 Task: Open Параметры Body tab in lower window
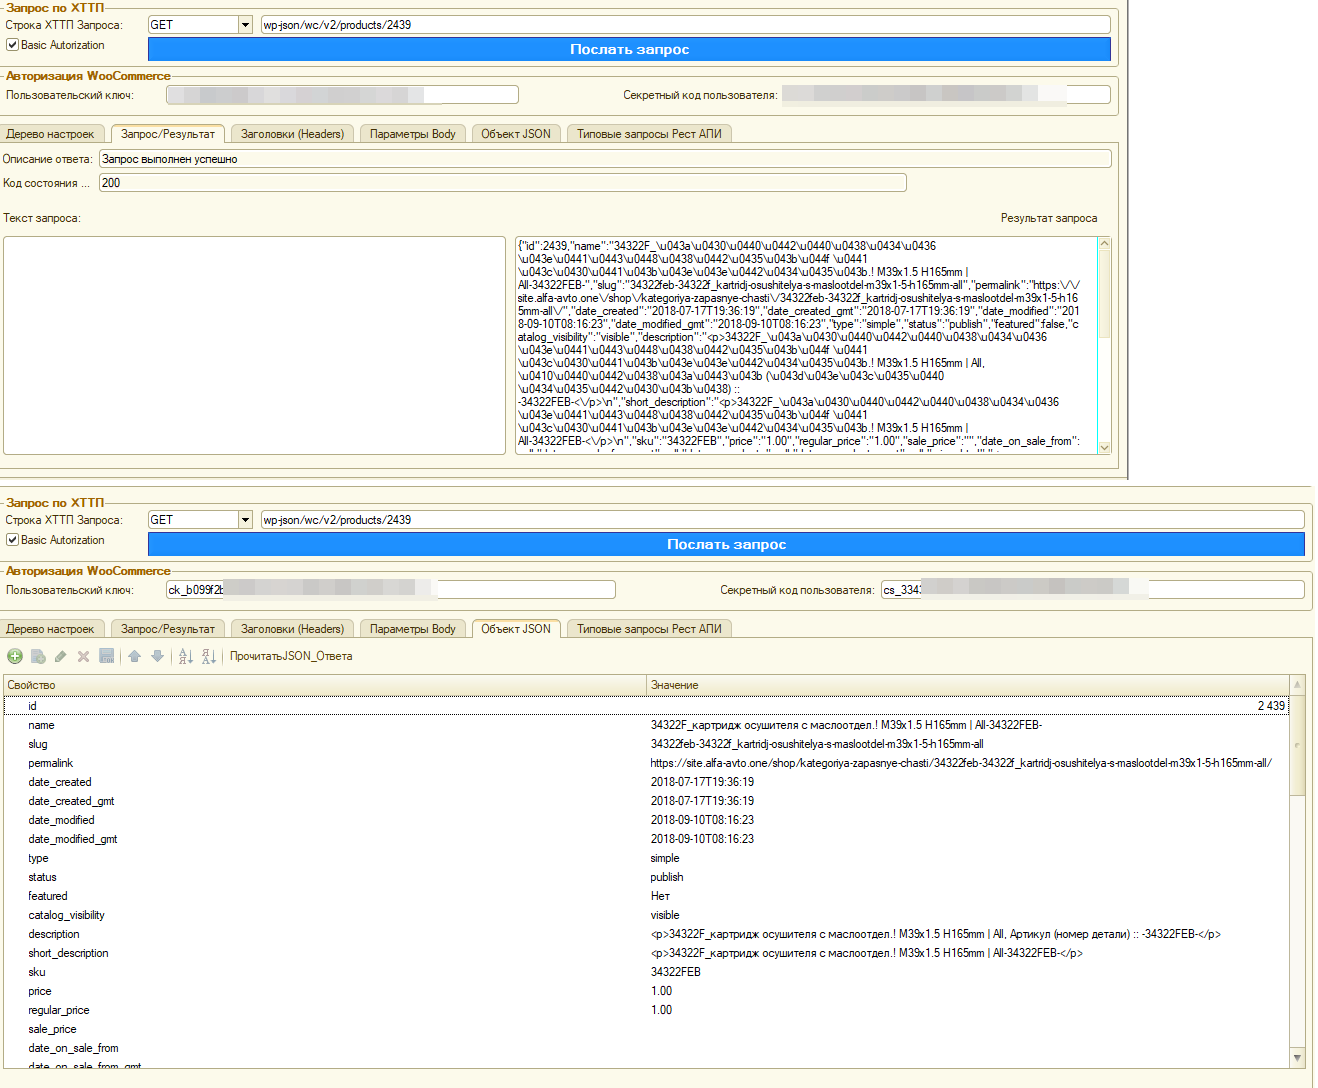point(413,629)
